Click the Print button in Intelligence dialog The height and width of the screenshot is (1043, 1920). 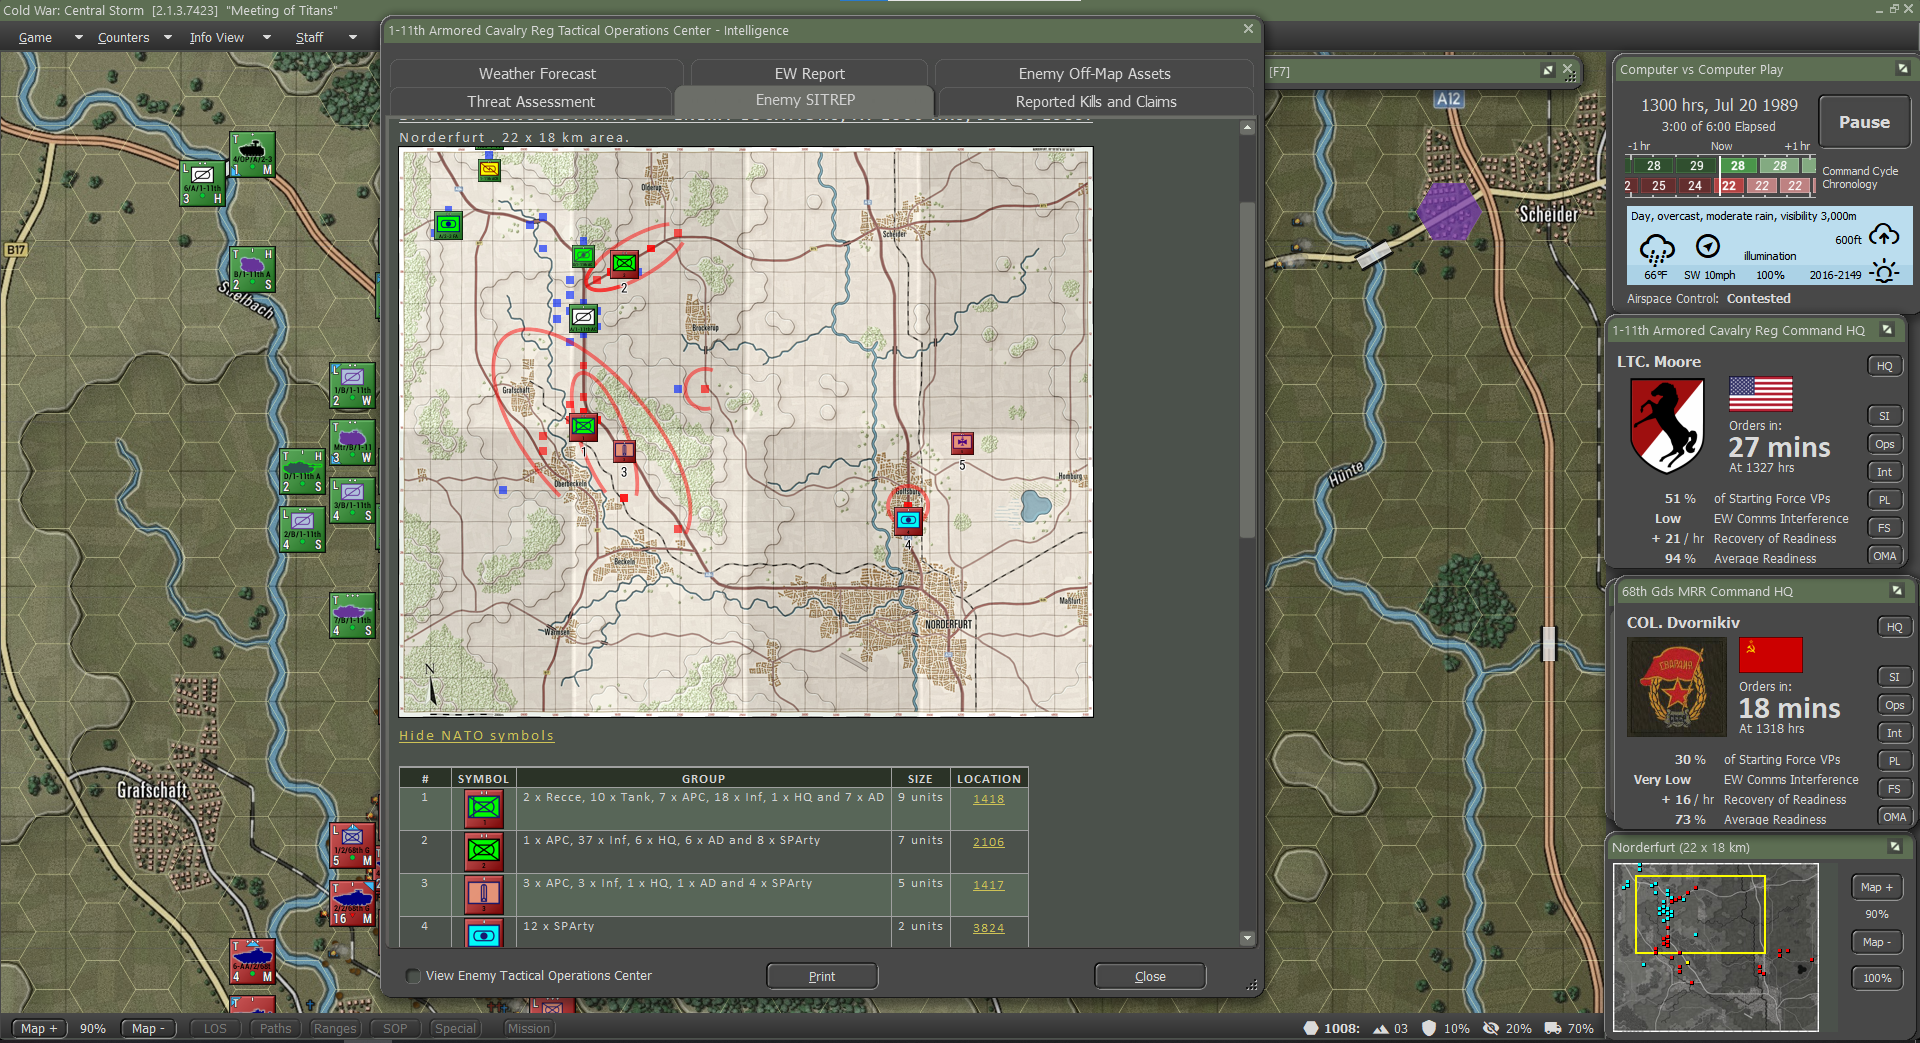coord(822,976)
